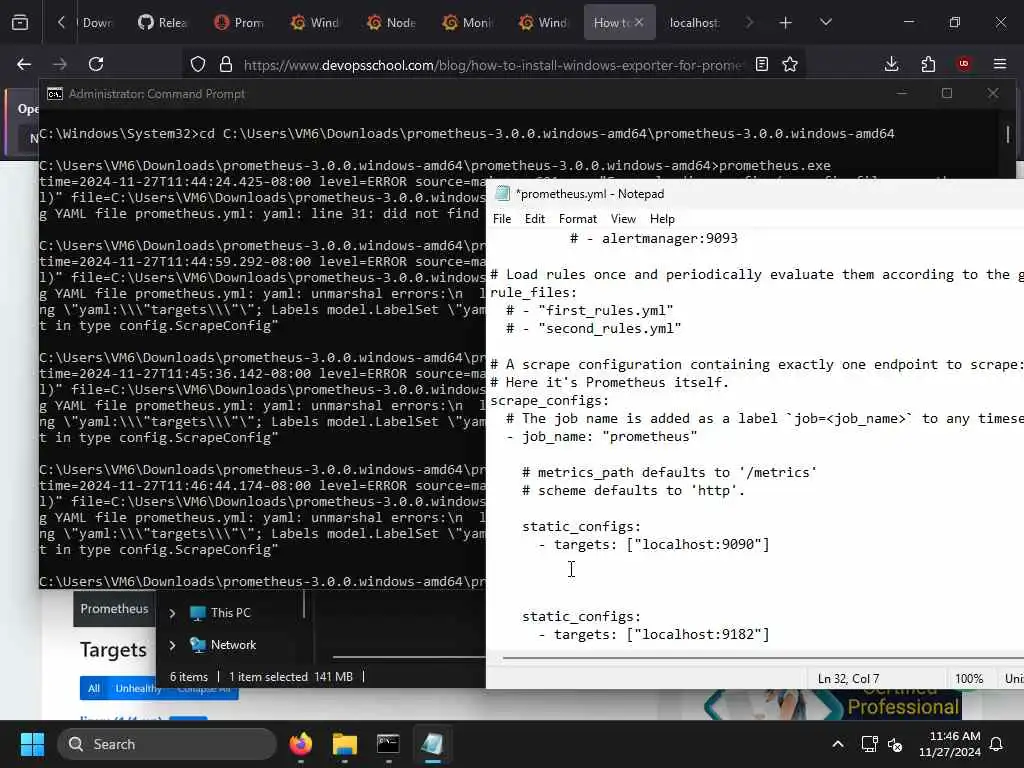Select the All filter button on Targets
The height and width of the screenshot is (768, 1024).
click(94, 688)
